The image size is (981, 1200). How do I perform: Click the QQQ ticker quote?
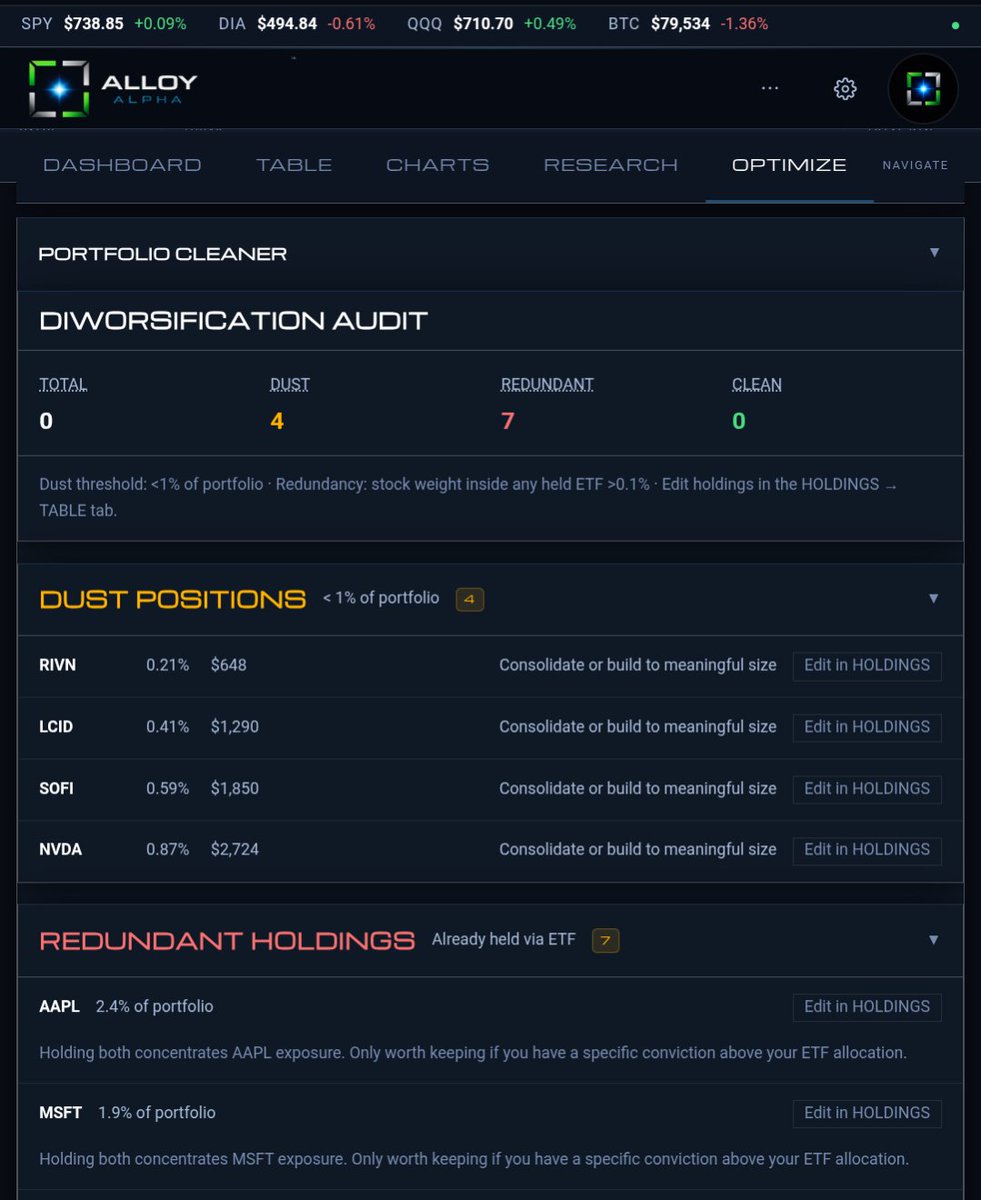492,24
